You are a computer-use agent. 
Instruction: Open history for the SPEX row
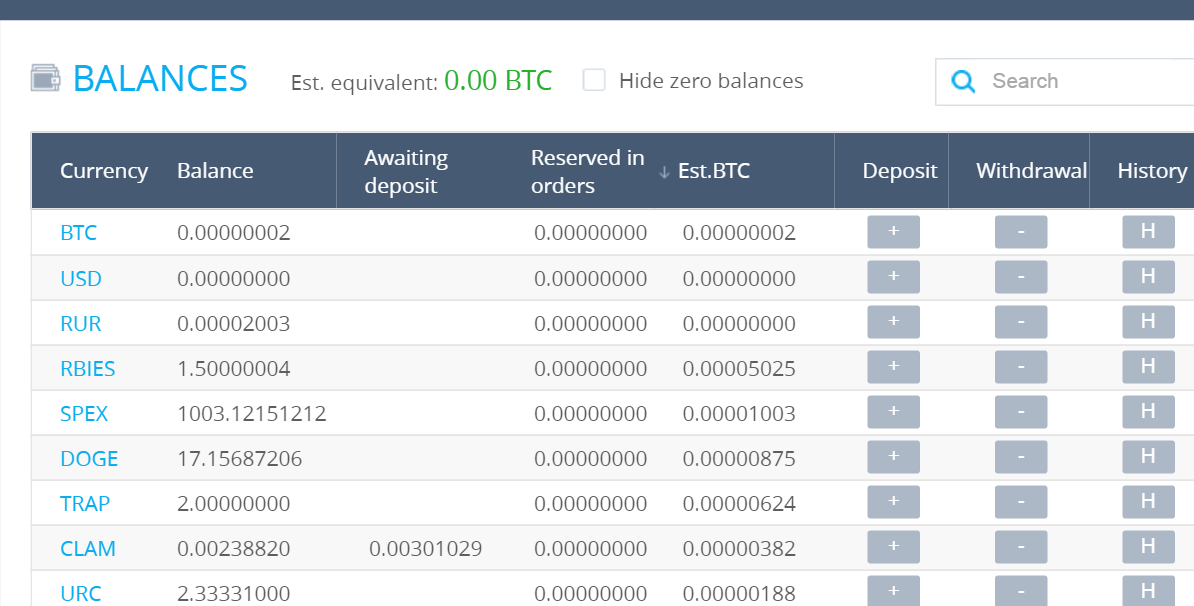click(1148, 412)
